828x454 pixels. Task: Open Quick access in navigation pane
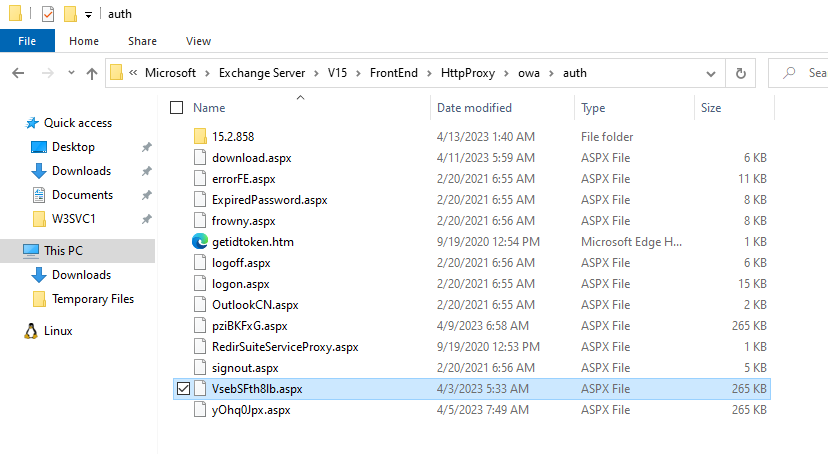click(78, 122)
